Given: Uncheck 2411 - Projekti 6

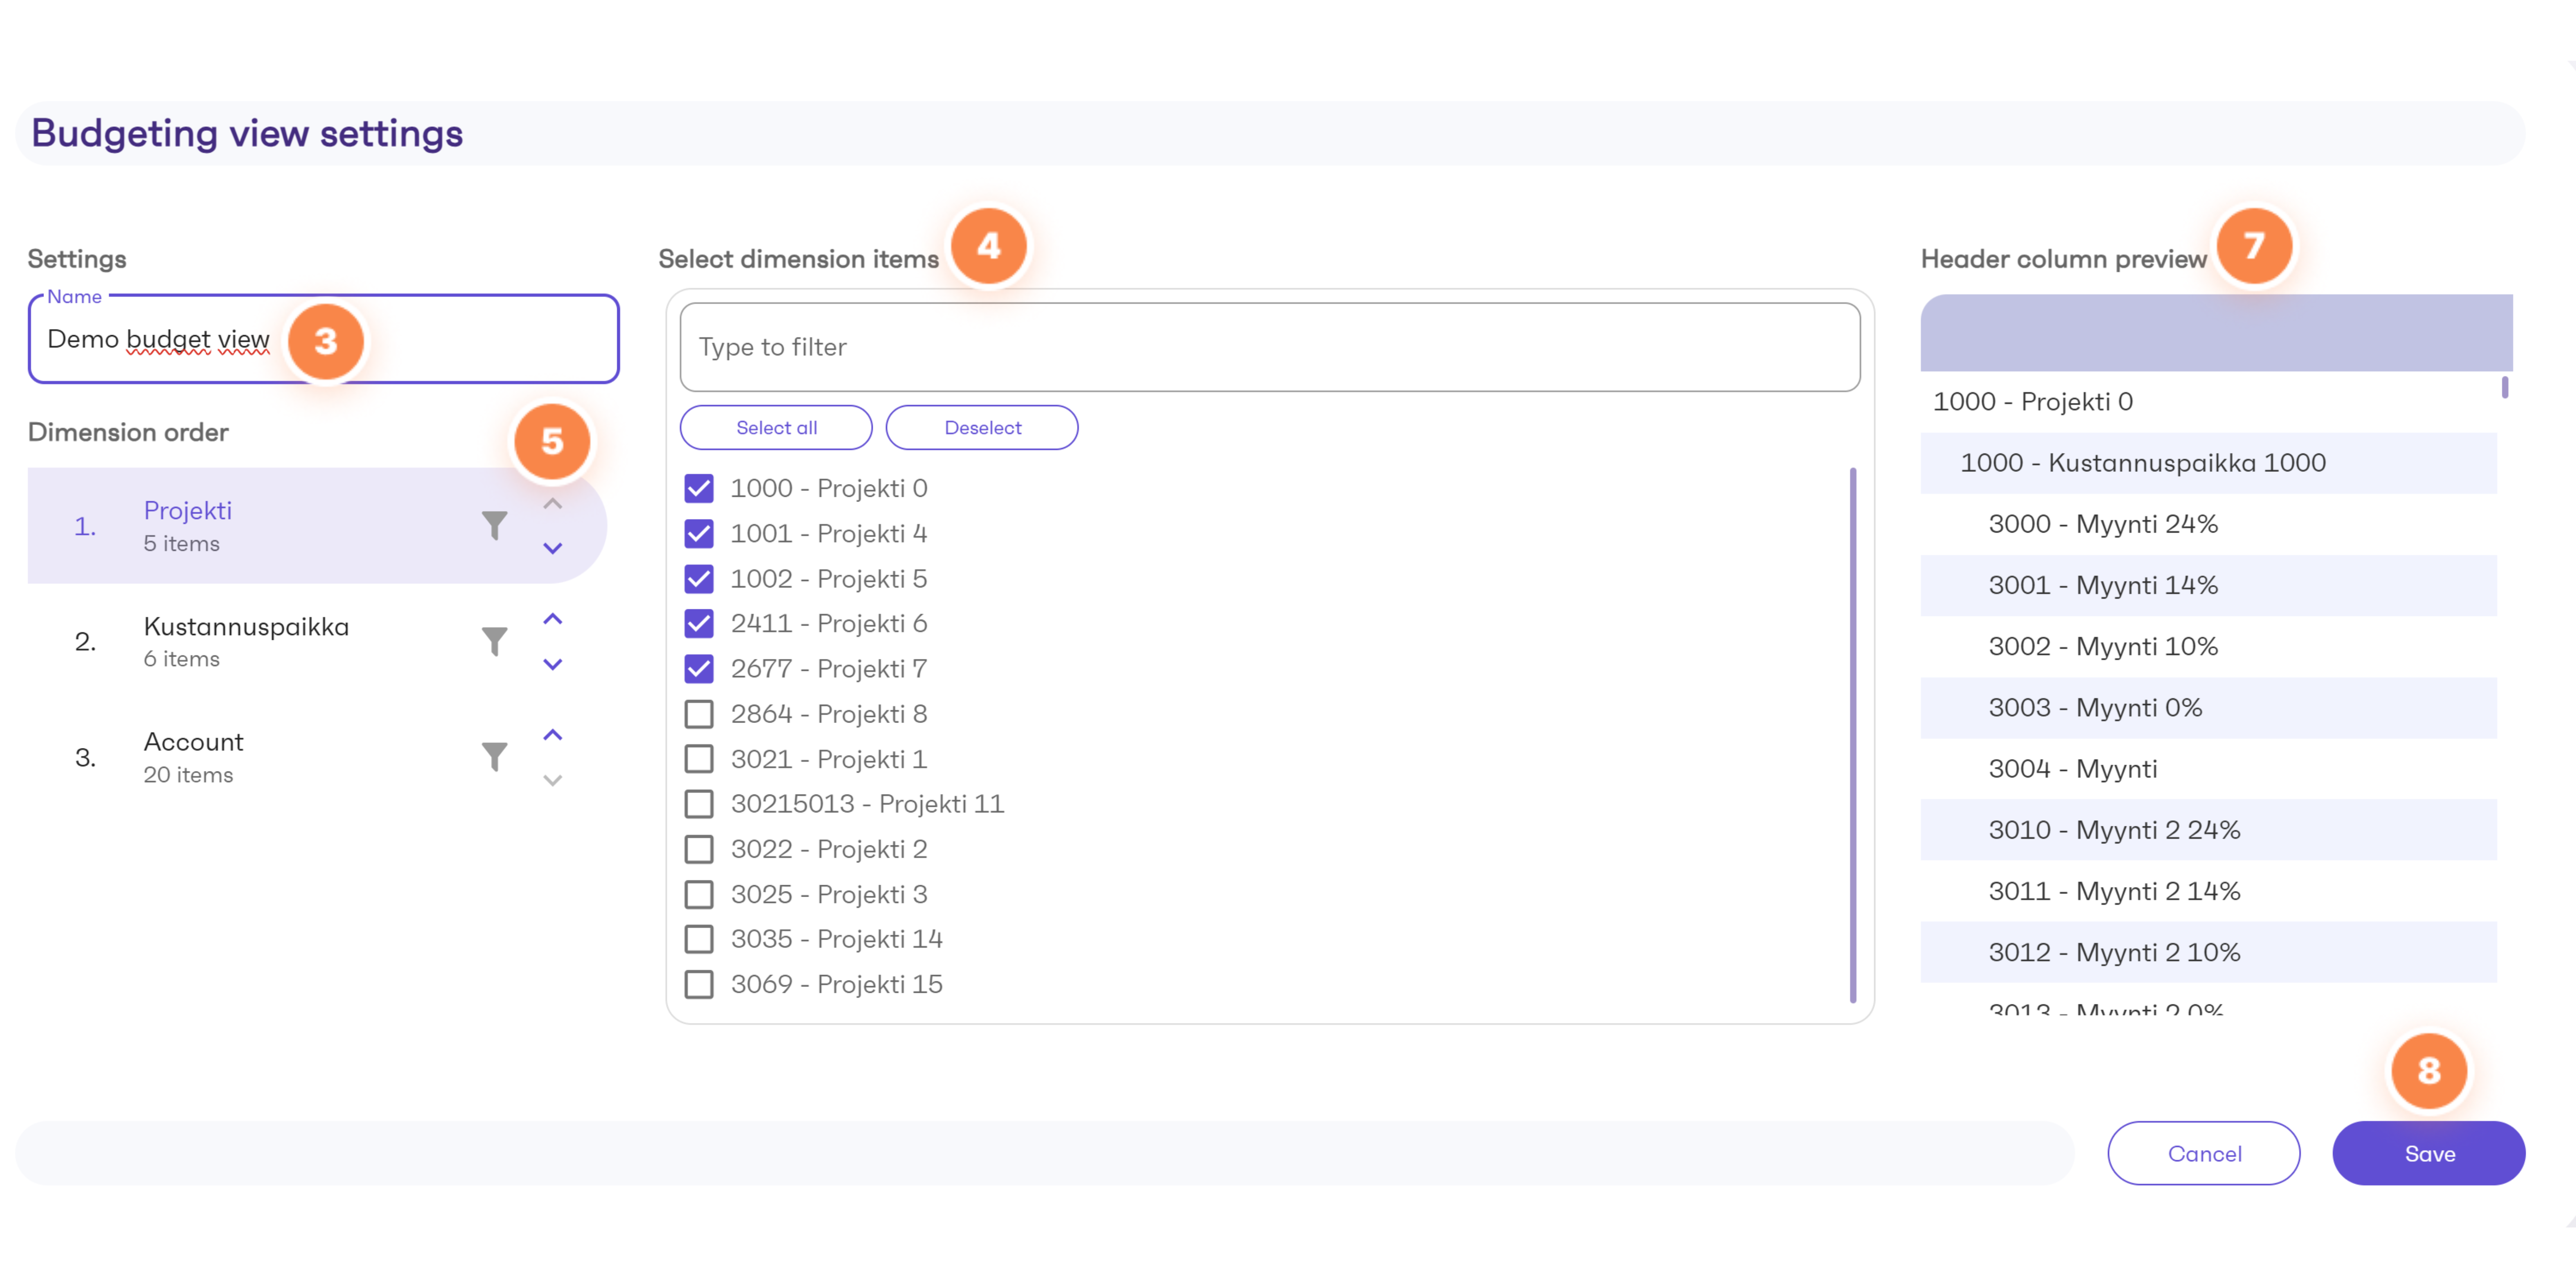Looking at the screenshot, I should [x=699, y=623].
